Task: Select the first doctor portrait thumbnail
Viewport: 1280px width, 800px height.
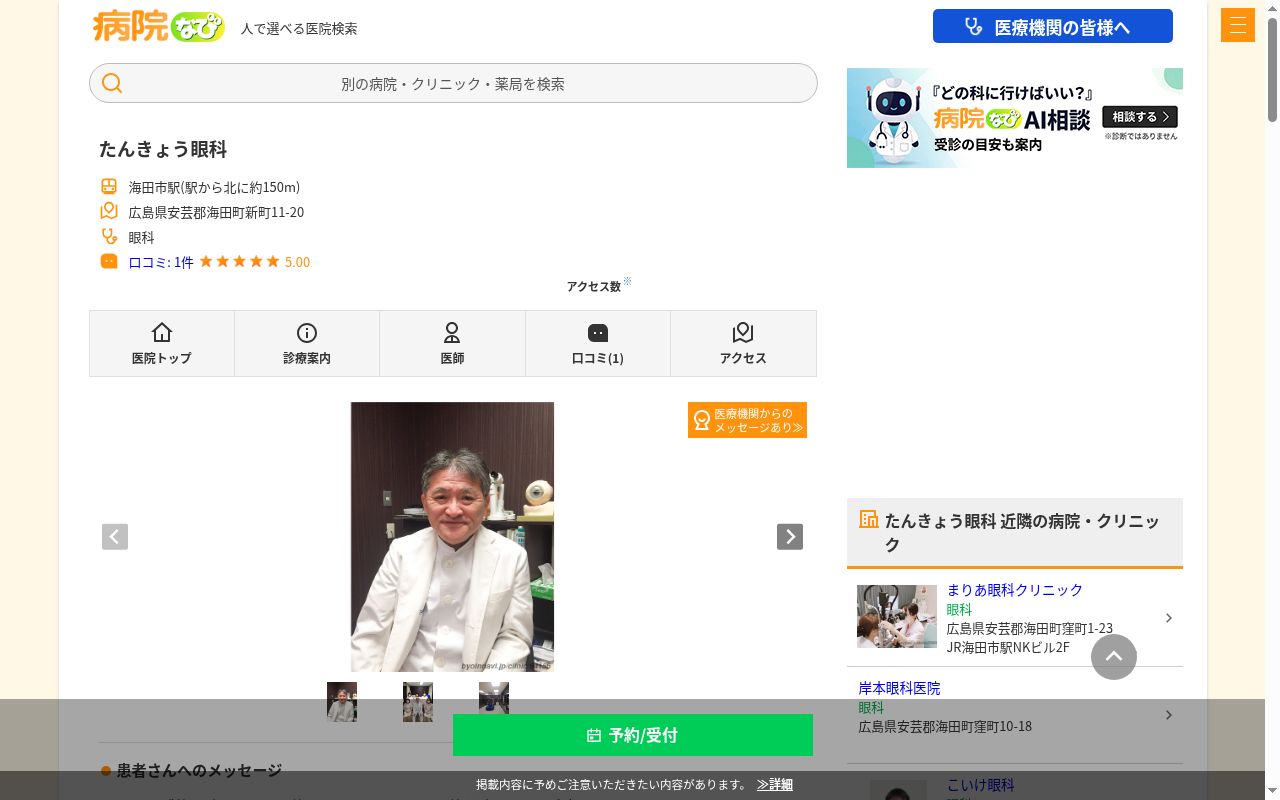Action: [342, 702]
